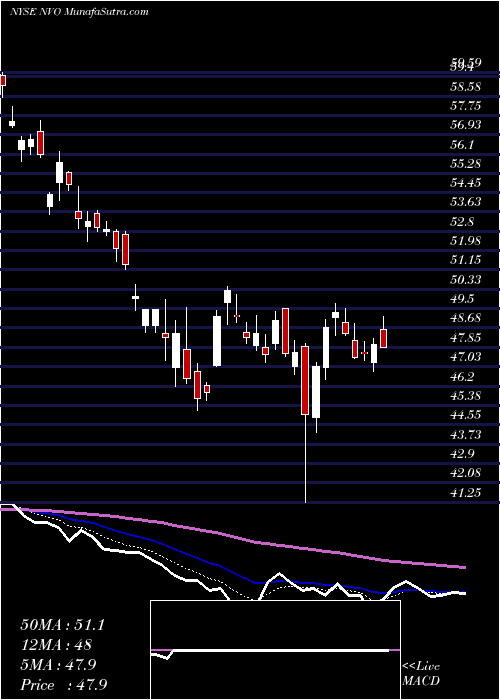Click the 58.58 price level label
This screenshot has height=700, width=500.
point(466,87)
